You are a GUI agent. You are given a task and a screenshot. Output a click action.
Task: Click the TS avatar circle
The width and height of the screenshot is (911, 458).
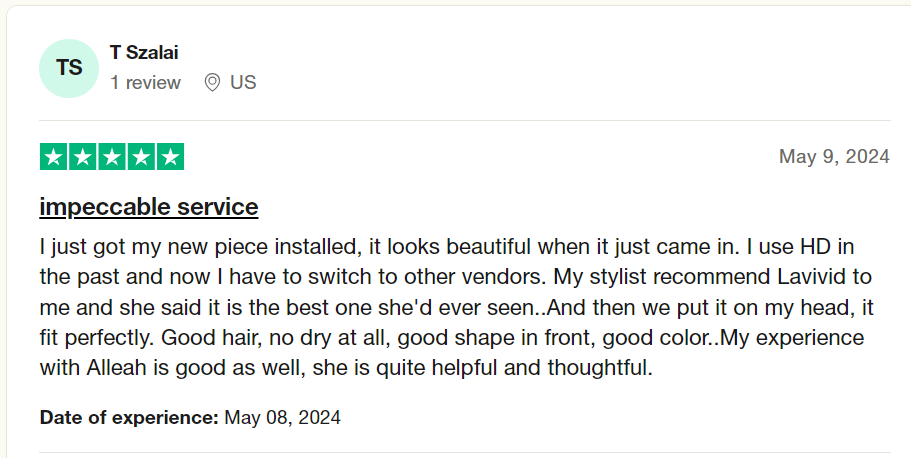tap(69, 69)
